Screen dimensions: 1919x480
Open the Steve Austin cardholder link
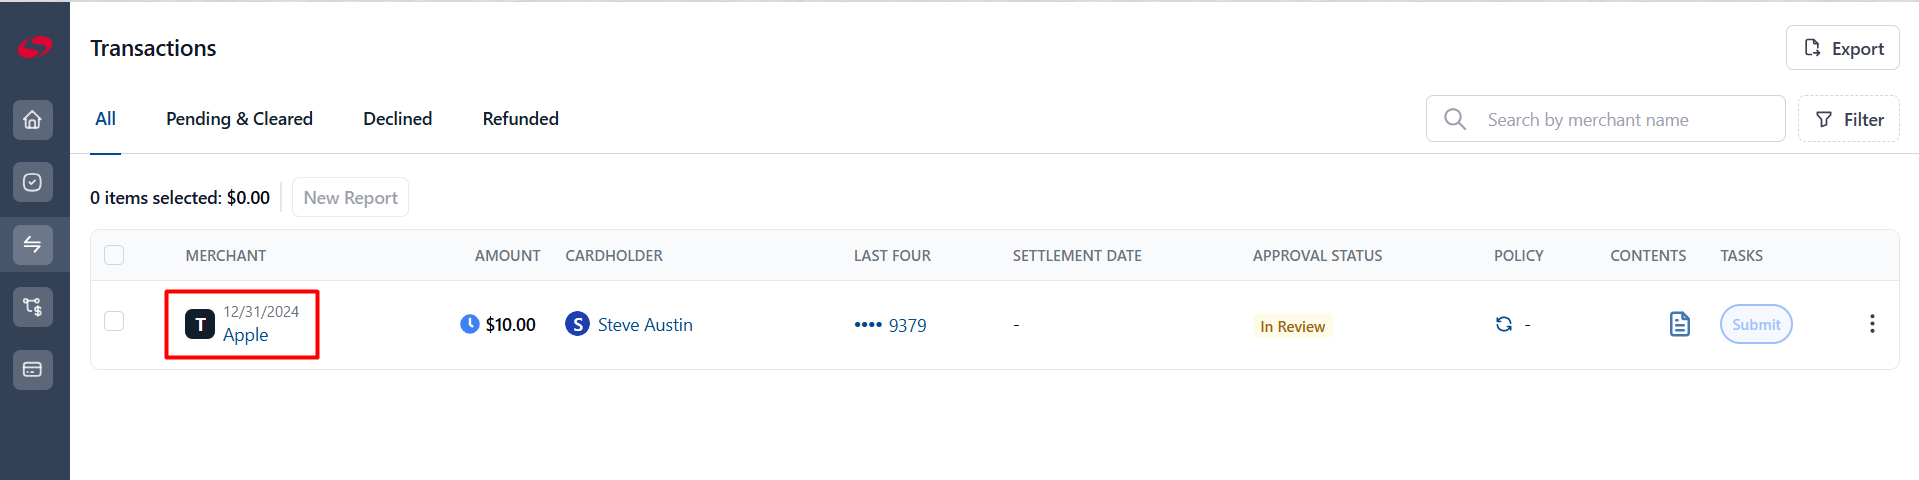point(645,325)
